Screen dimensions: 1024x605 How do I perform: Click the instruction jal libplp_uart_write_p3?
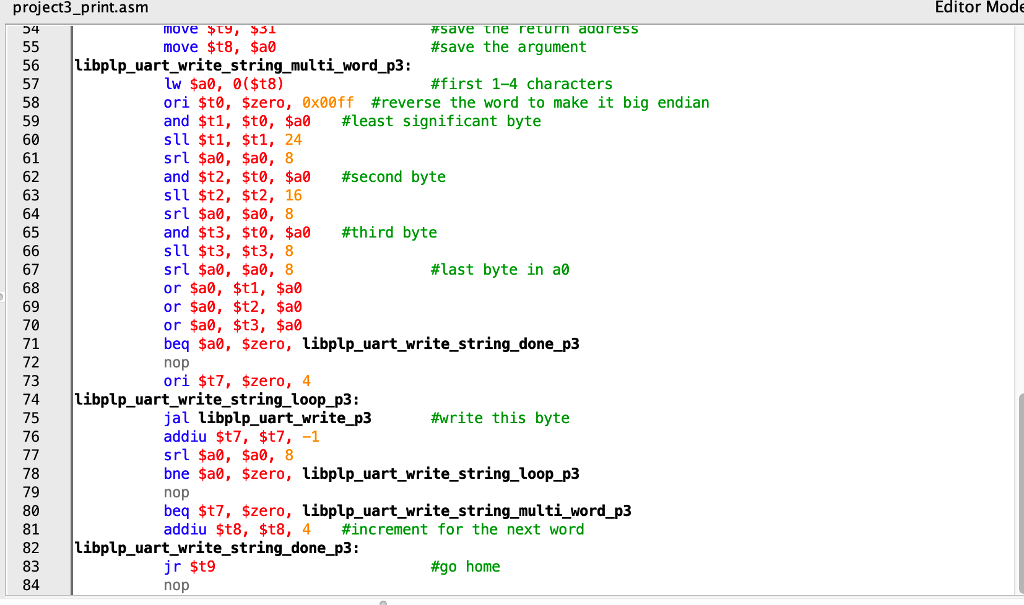268,418
